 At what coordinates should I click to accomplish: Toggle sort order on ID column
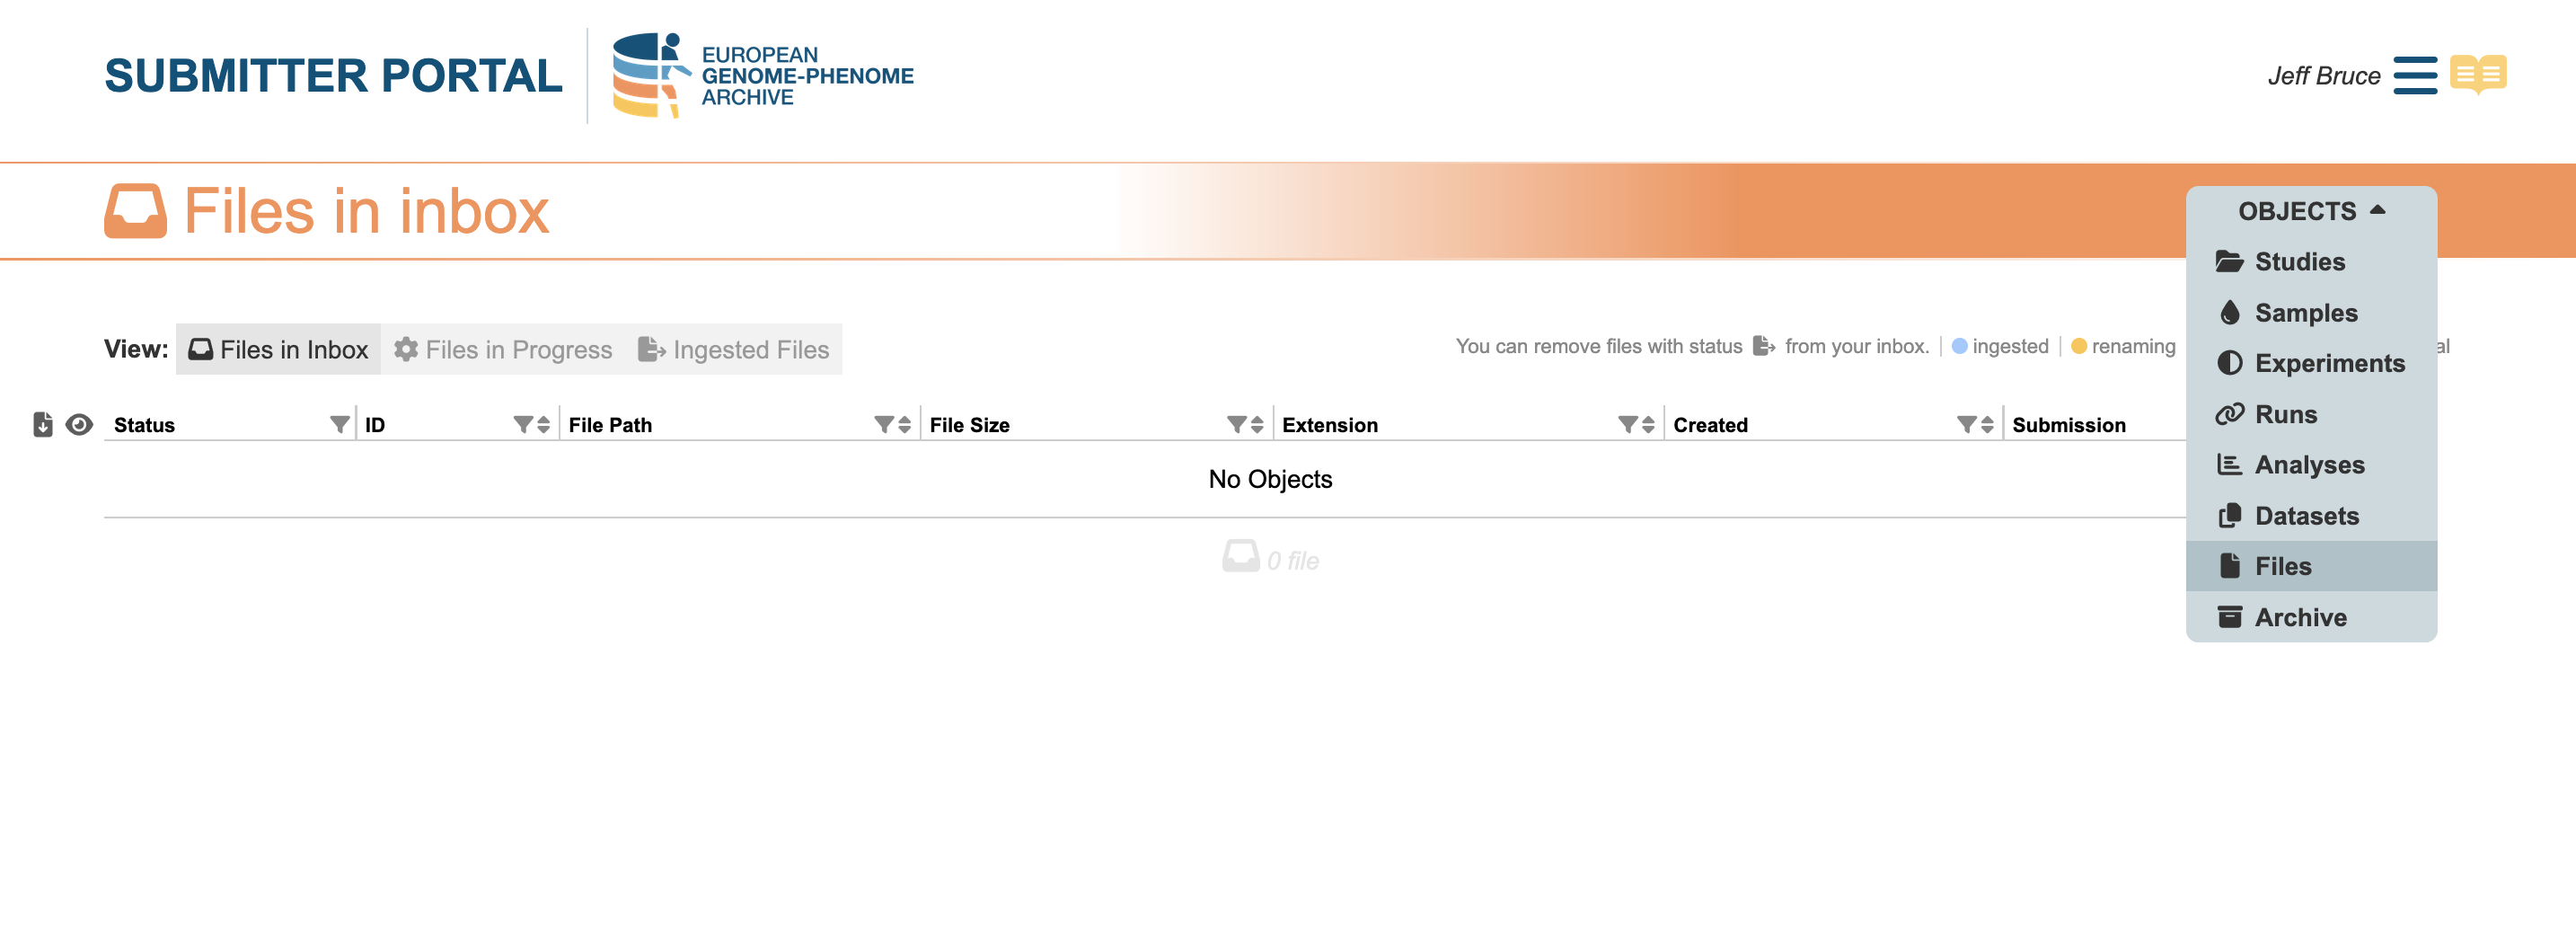coord(544,425)
